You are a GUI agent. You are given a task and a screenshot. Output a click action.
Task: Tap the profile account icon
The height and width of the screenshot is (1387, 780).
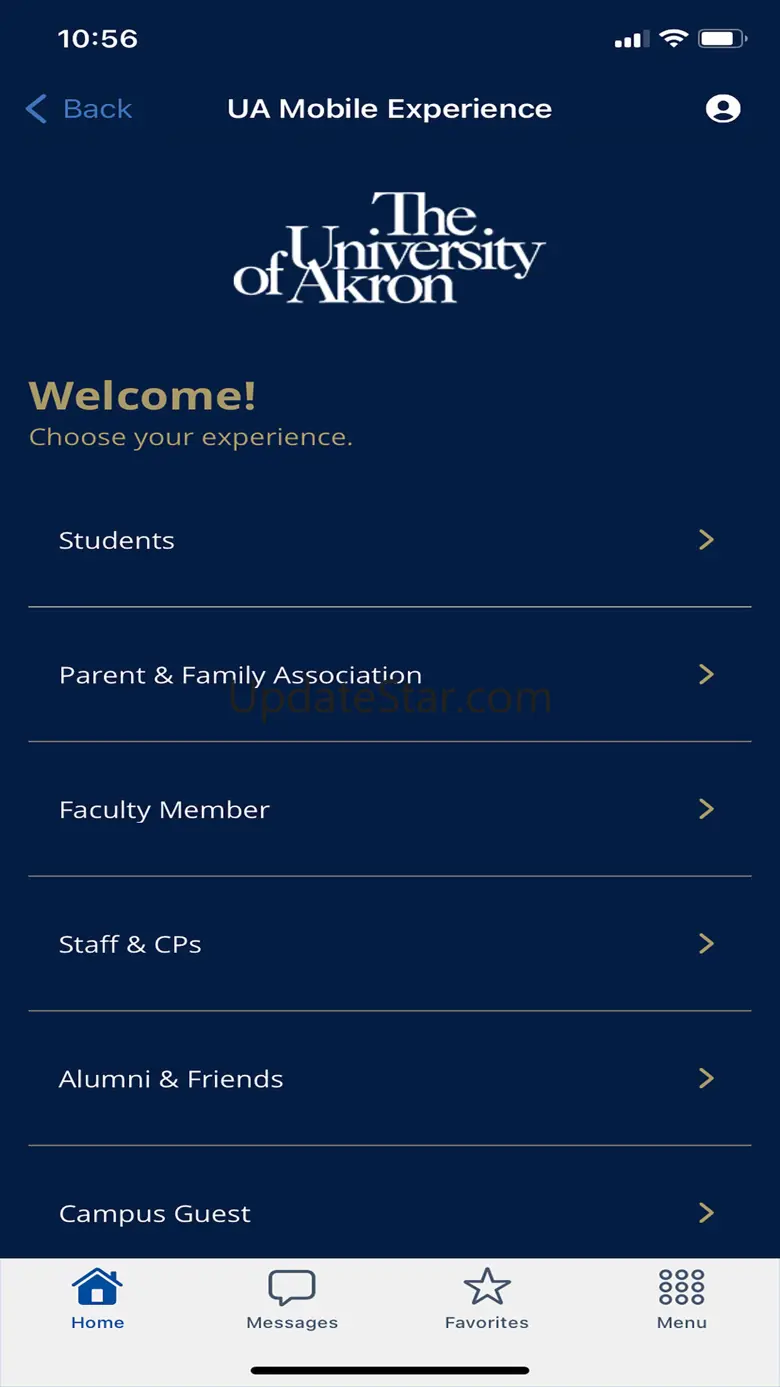coord(722,108)
